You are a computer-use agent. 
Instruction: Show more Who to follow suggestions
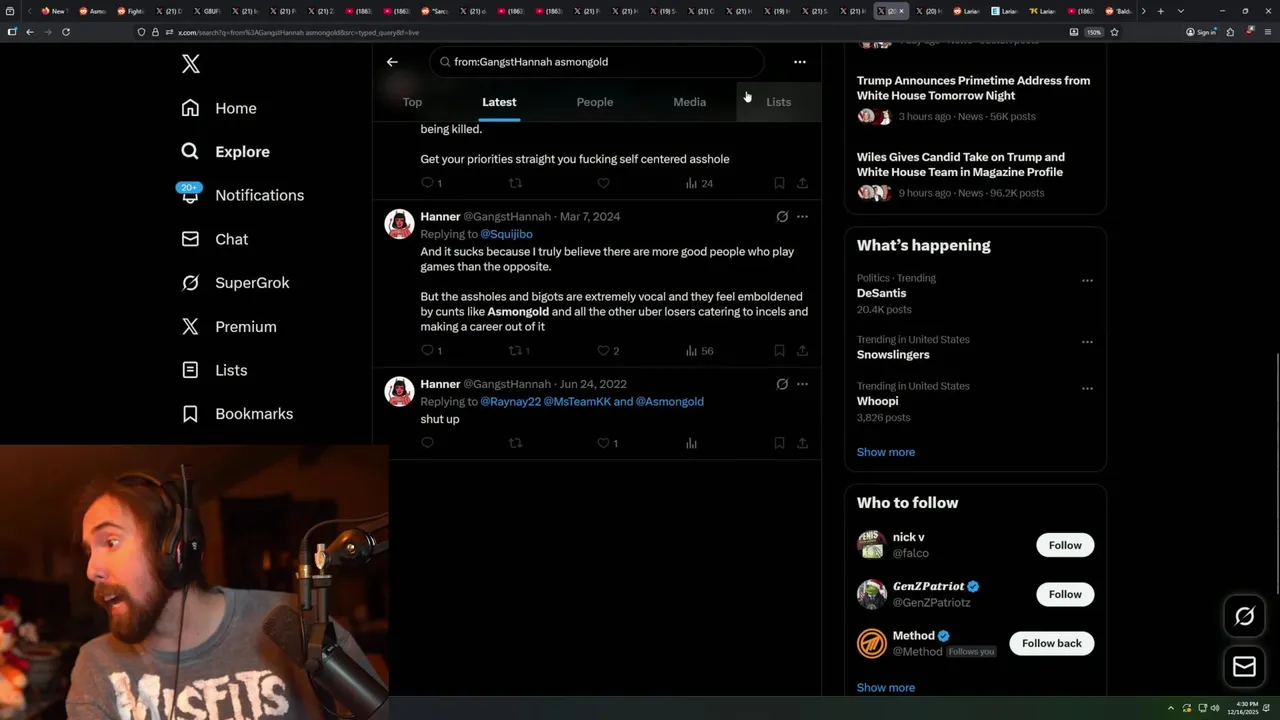[886, 688]
